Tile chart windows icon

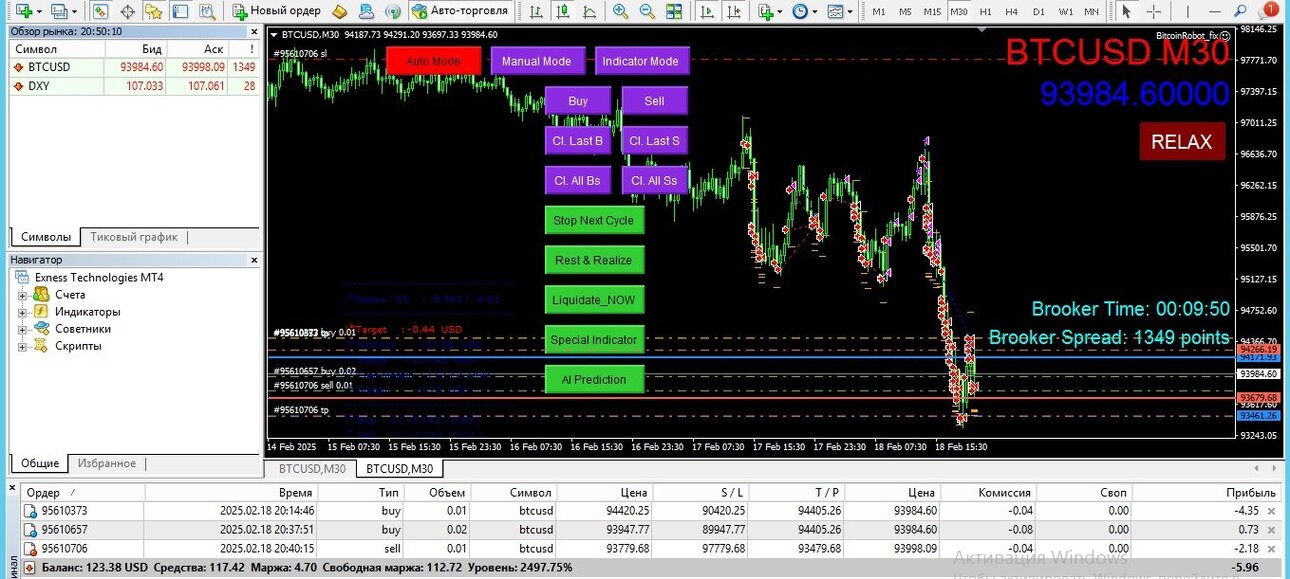point(674,11)
